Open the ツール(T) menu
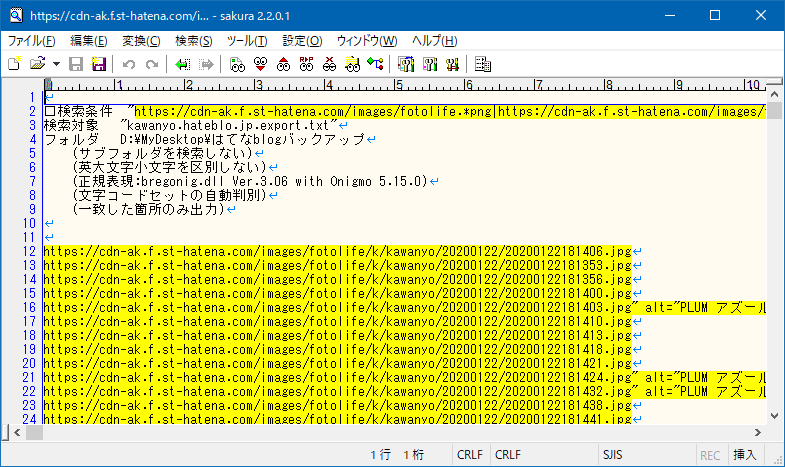The image size is (785, 467). click(x=247, y=41)
